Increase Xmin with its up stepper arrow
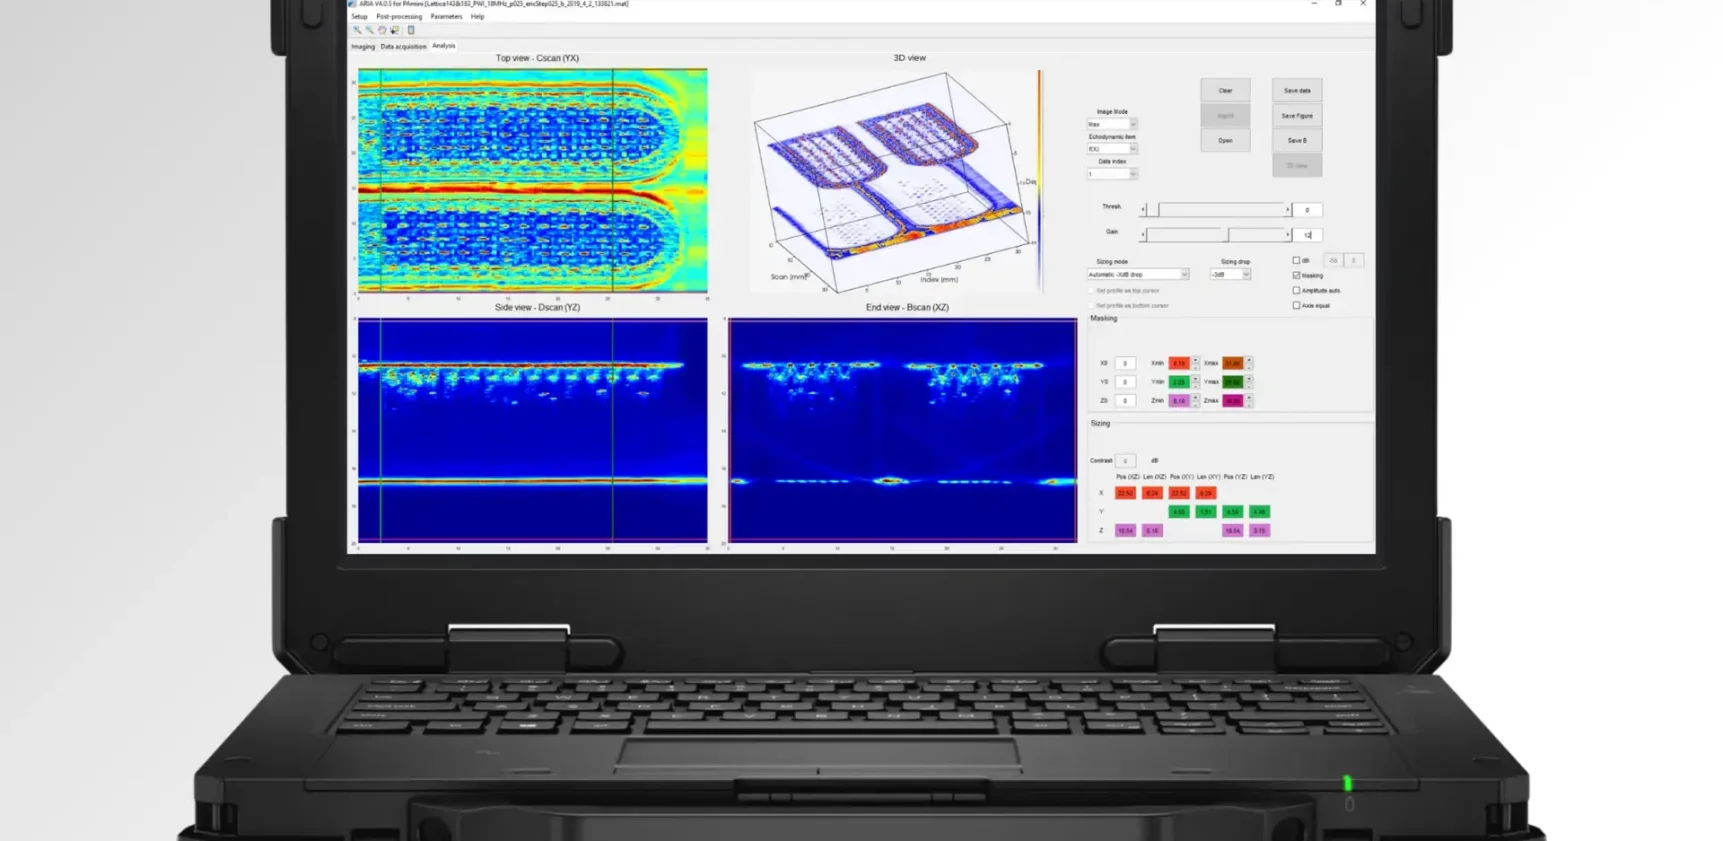This screenshot has height=841, width=1723. pyautogui.click(x=1195, y=360)
